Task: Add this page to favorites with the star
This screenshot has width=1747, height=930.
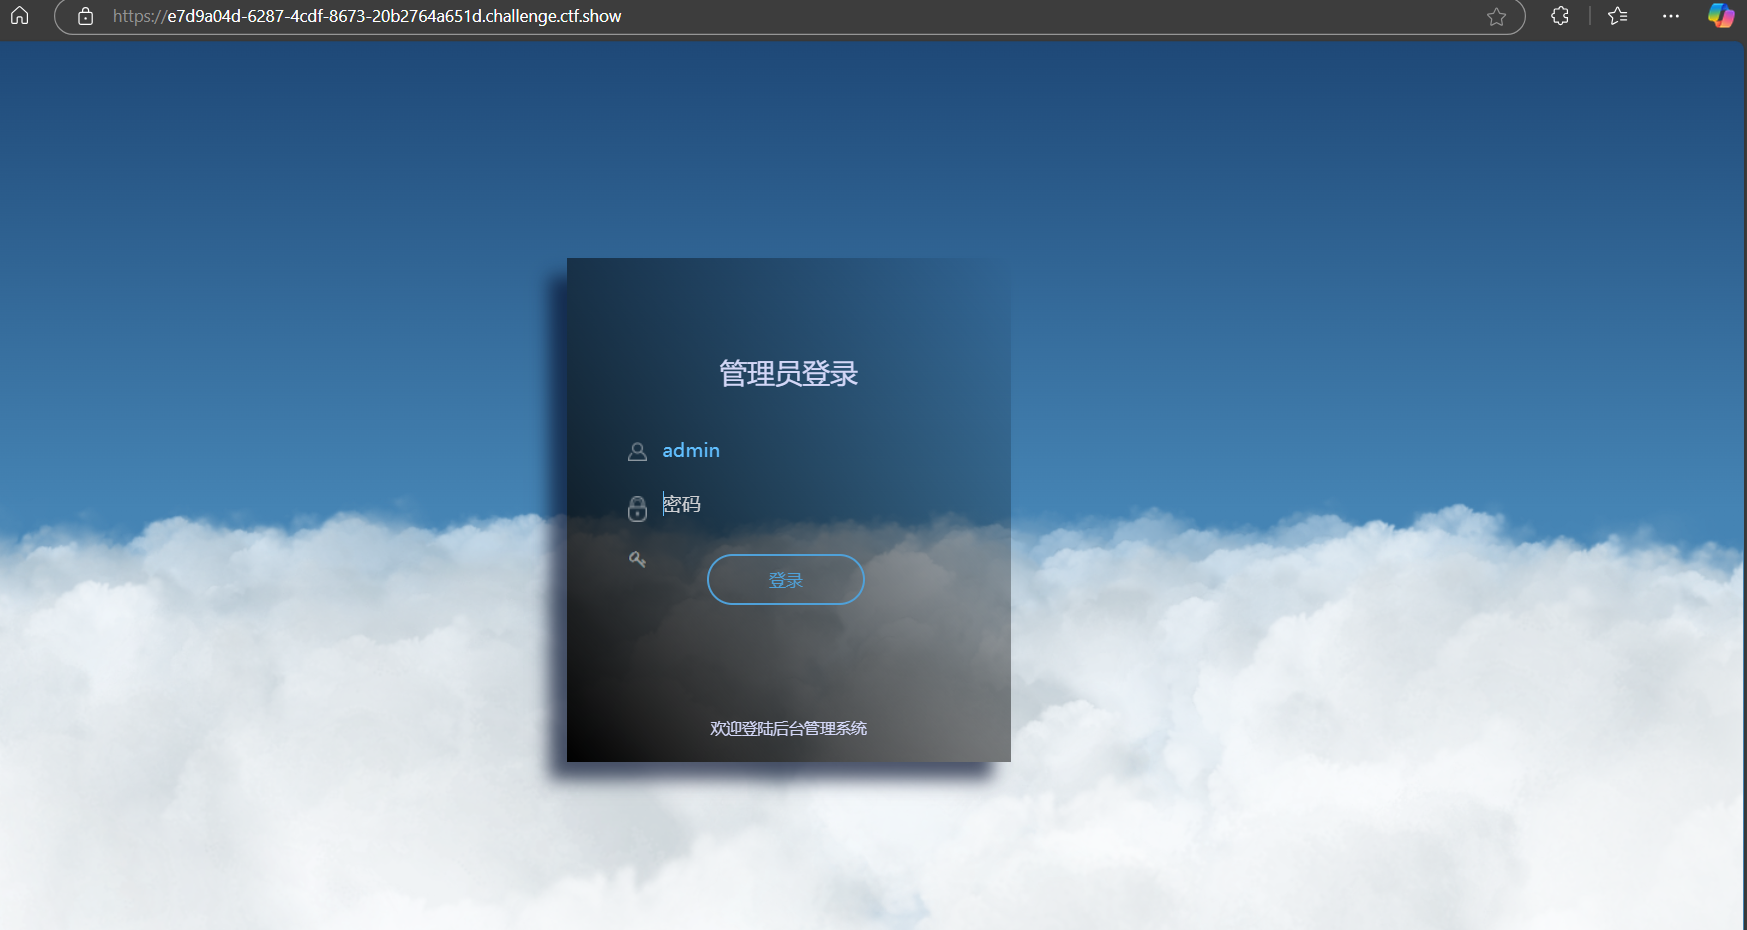Action: tap(1496, 16)
